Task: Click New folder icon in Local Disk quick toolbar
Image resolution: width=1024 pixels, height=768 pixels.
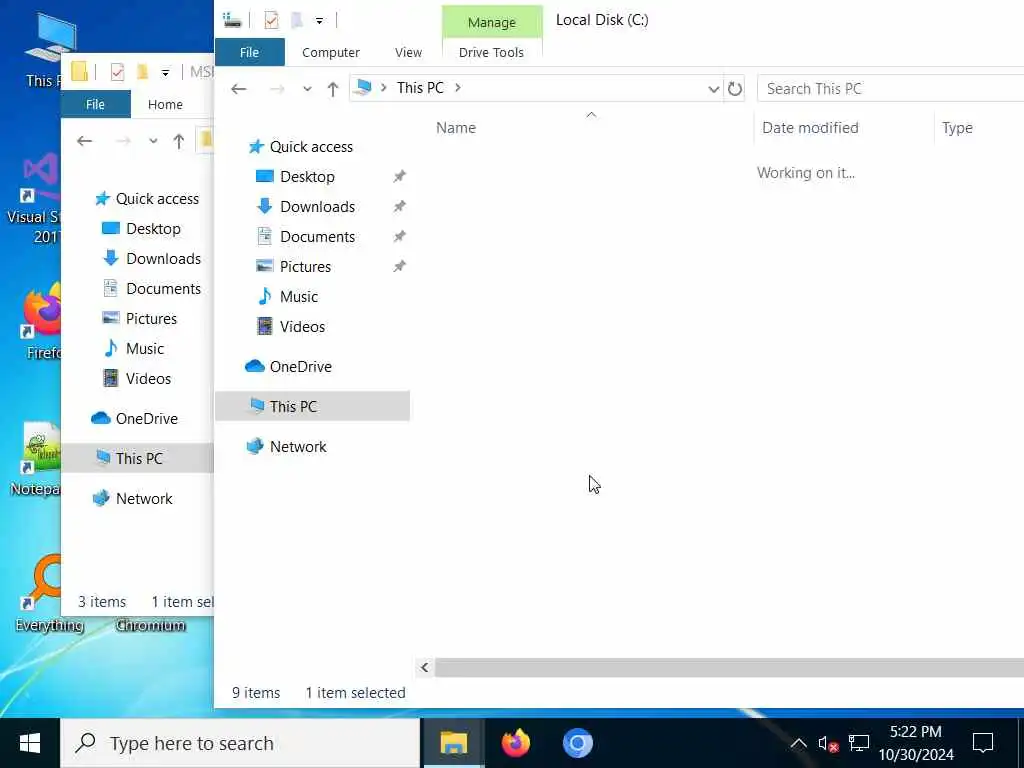Action: click(x=296, y=20)
